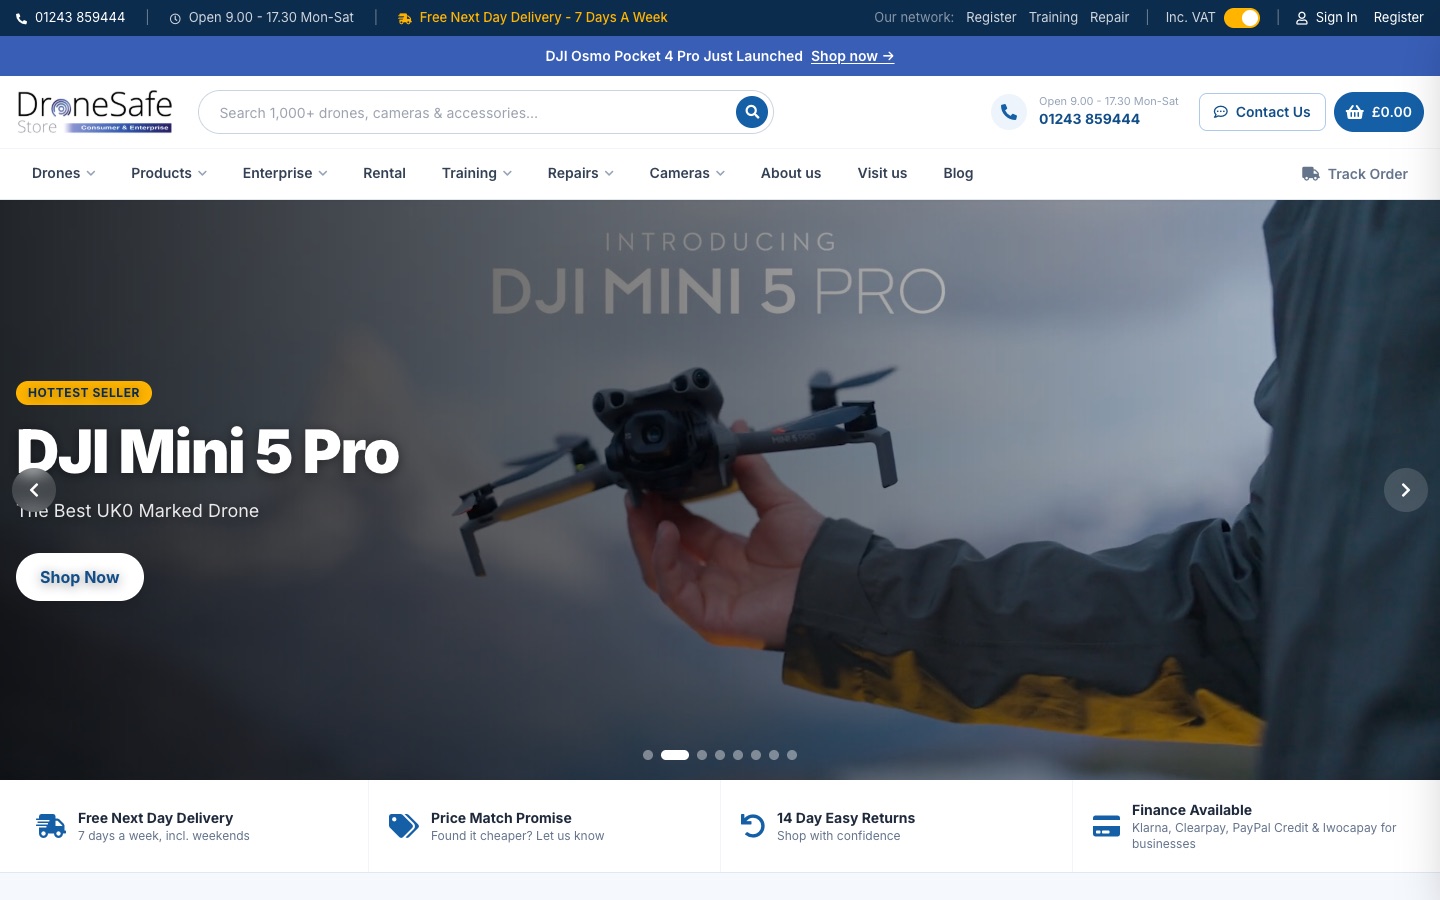Select the third carousel dot
The width and height of the screenshot is (1440, 900).
coord(702,755)
